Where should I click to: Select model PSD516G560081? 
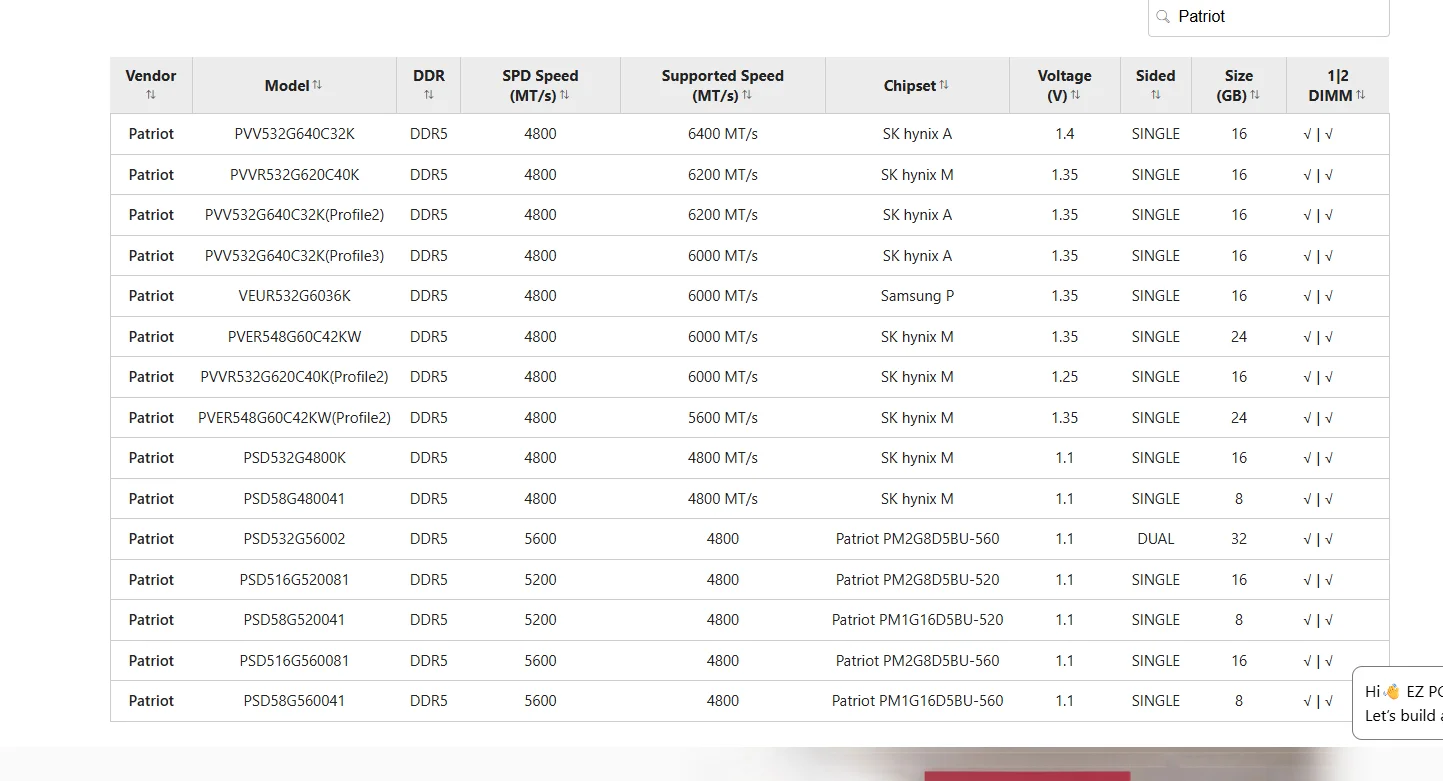click(x=295, y=661)
